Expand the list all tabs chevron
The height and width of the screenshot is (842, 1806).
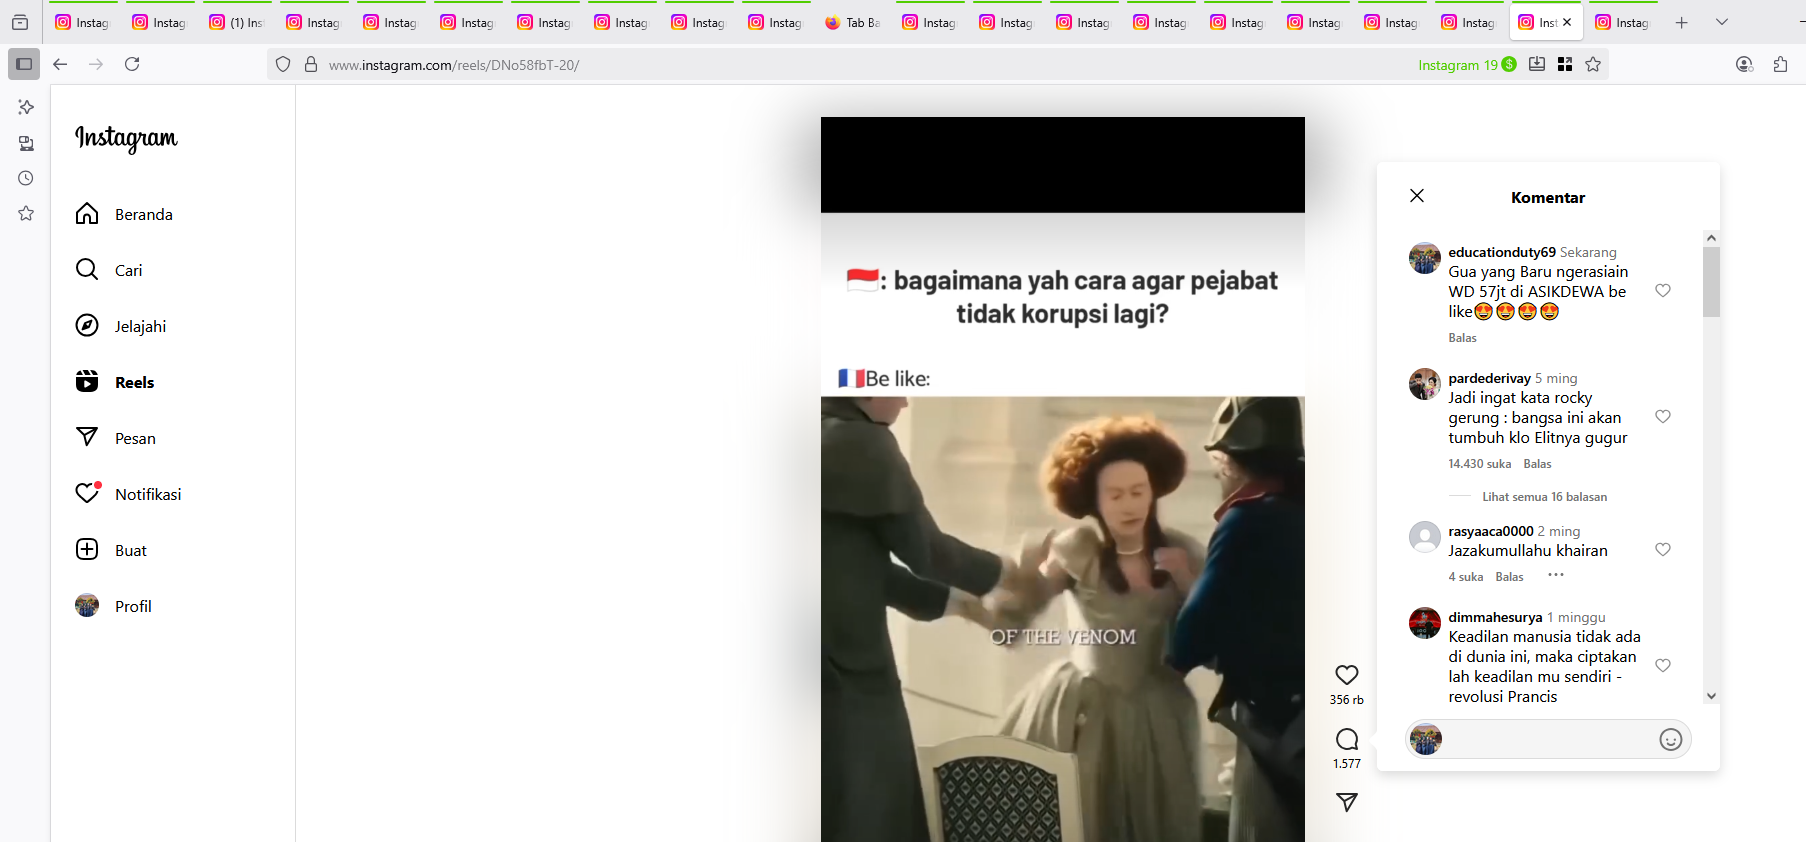point(1722,22)
